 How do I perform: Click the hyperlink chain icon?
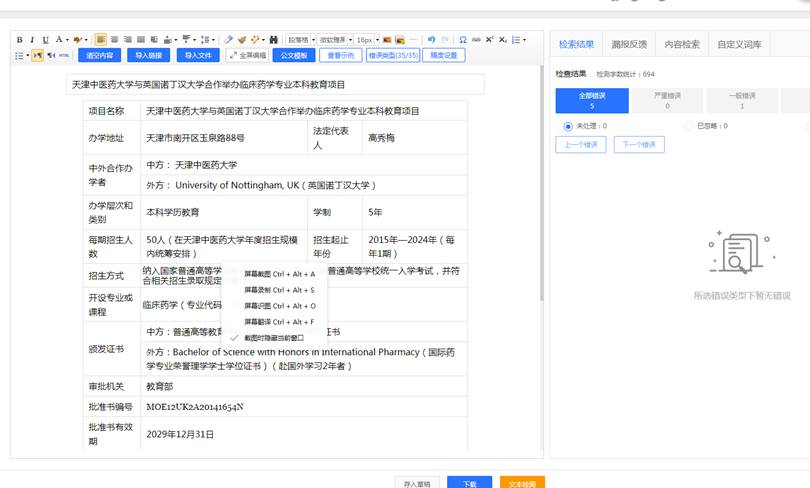tap(476, 39)
